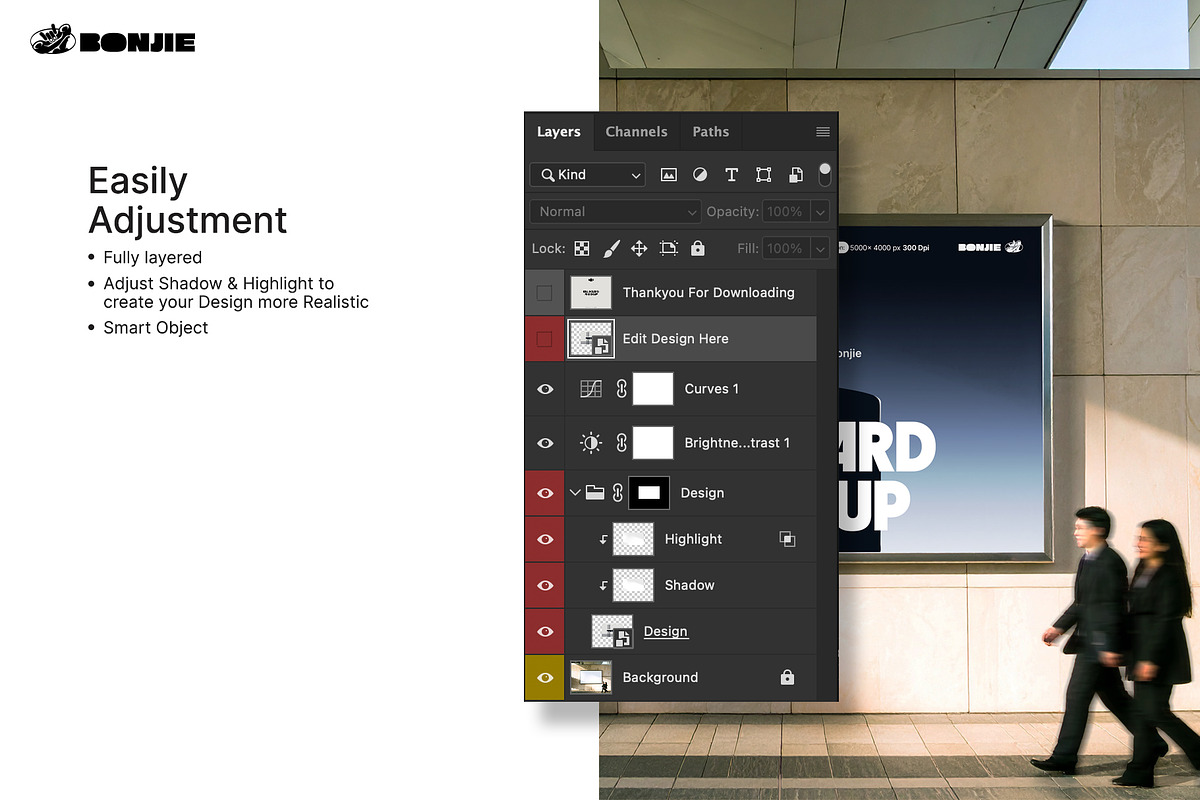Filter for type layers icon

731,175
